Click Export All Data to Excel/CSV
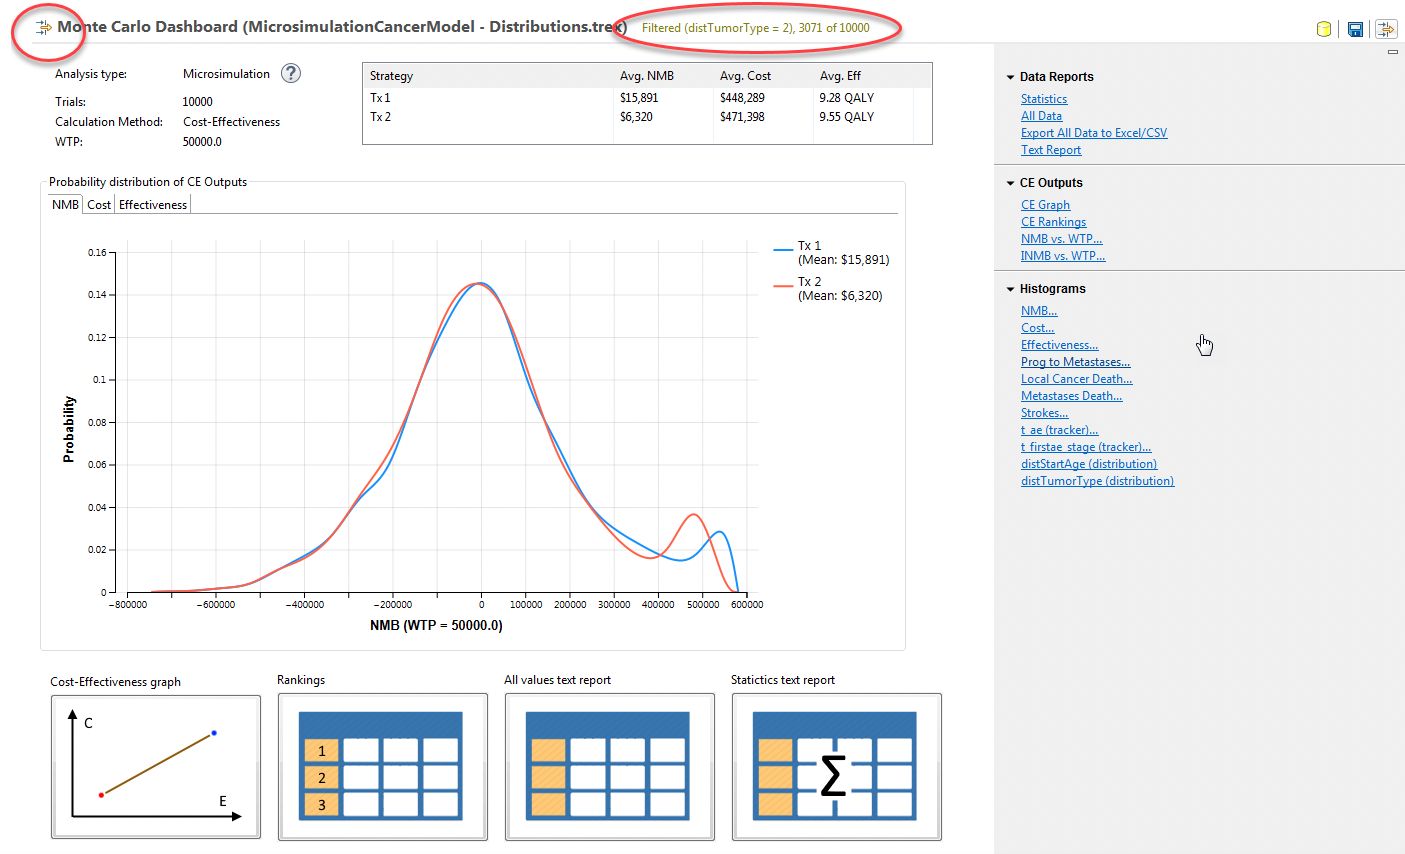The height and width of the screenshot is (854, 1405). tap(1094, 133)
